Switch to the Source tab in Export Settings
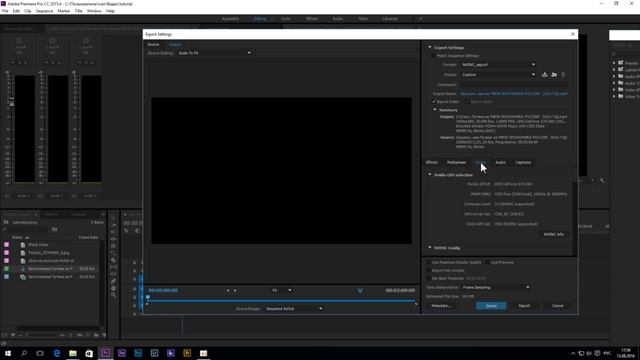This screenshot has width=640, height=360. coord(153,44)
